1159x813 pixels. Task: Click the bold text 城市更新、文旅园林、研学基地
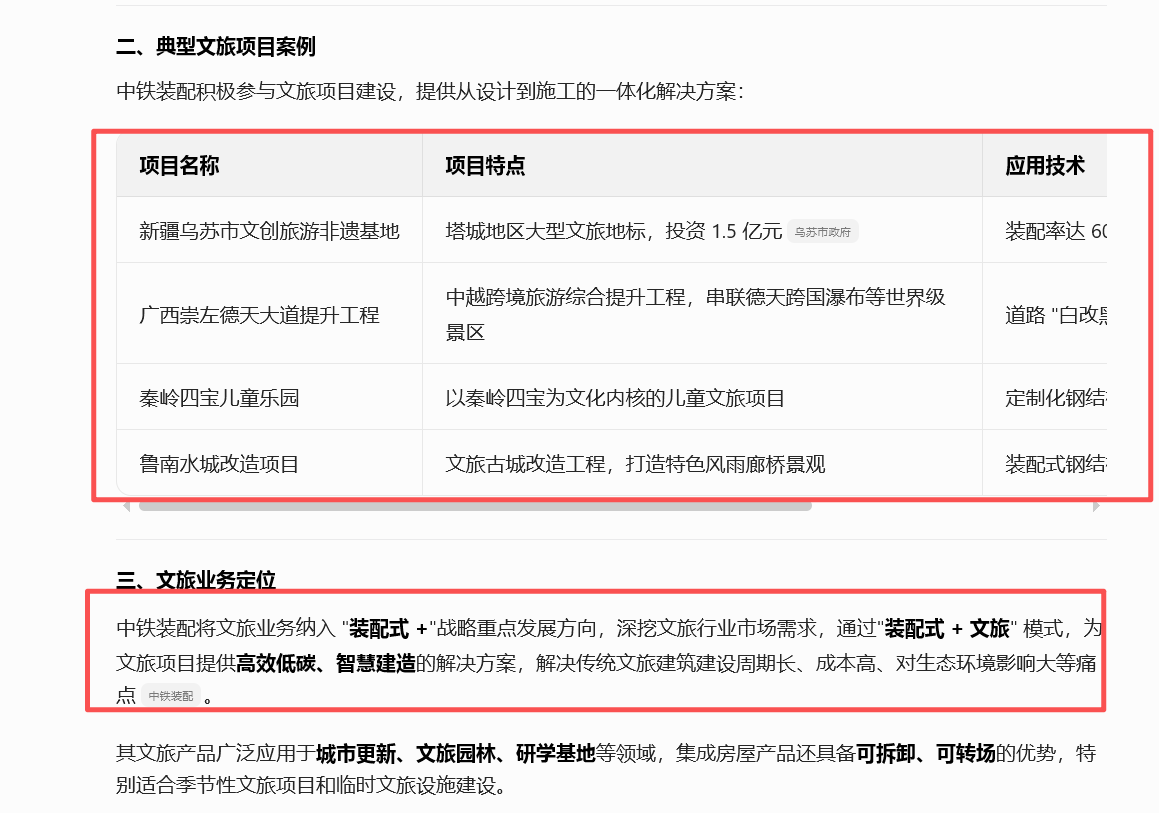click(x=455, y=753)
